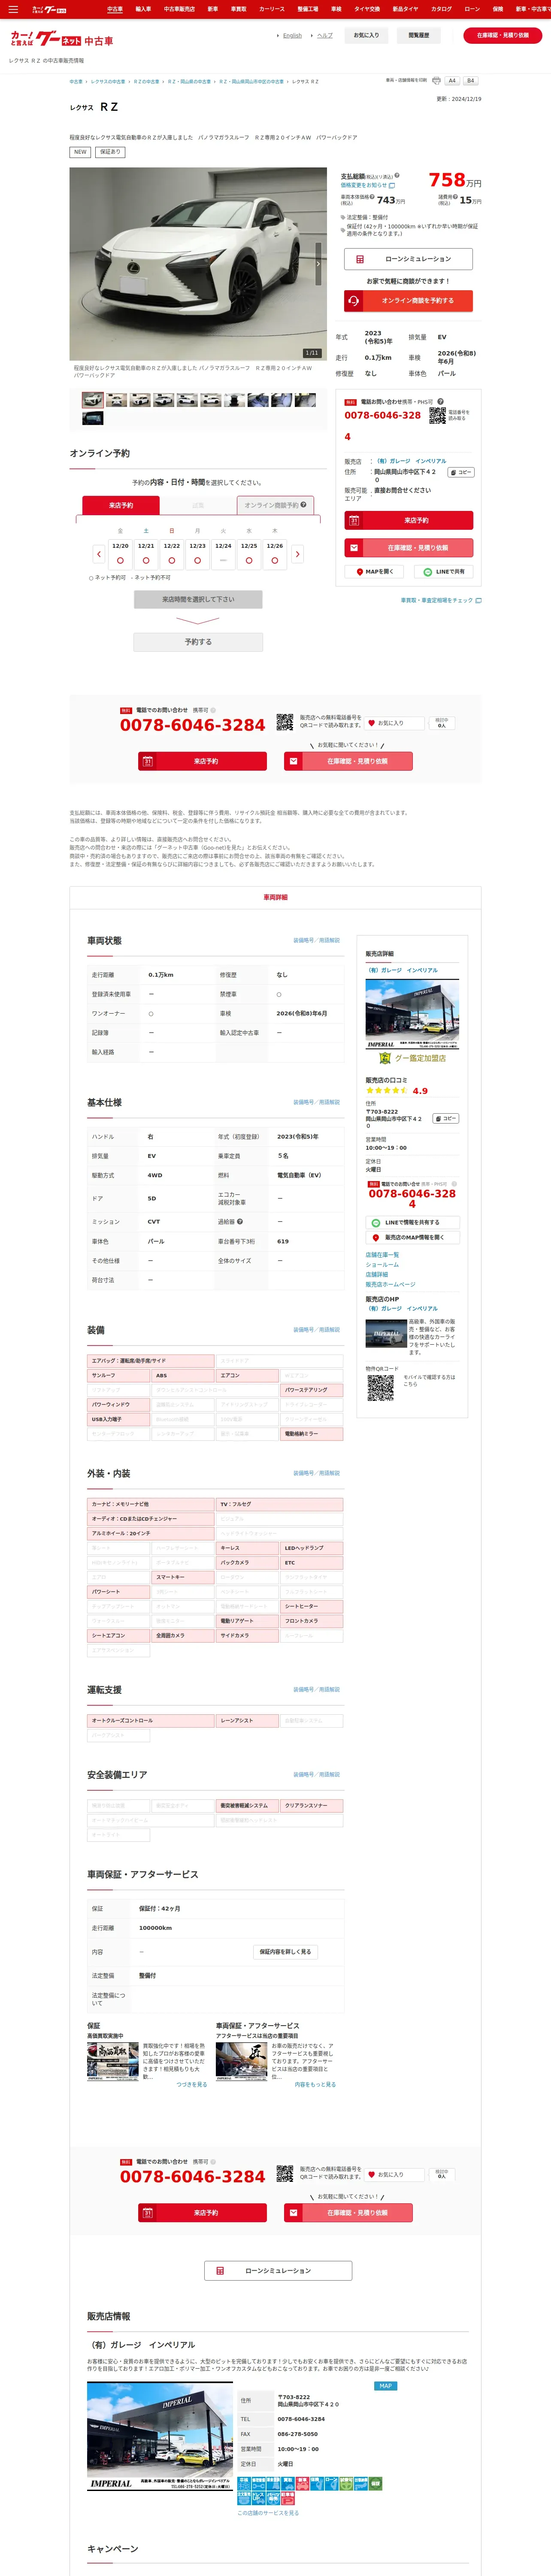Open 中古車販売店 in the top navigation
The width and height of the screenshot is (551, 2576).
click(179, 9)
